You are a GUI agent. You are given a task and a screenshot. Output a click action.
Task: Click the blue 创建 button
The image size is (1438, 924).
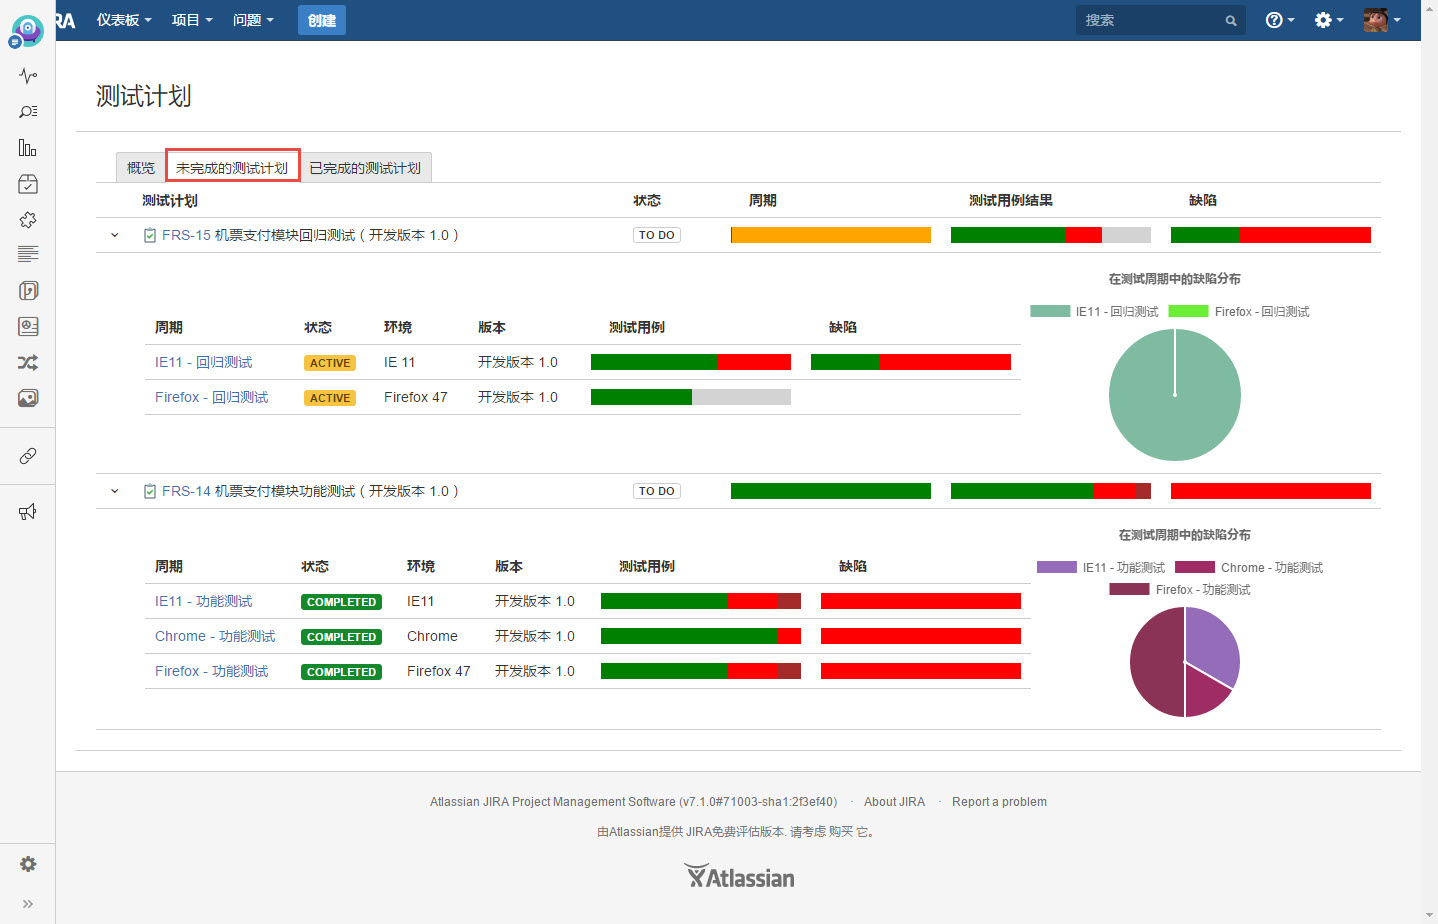click(322, 20)
